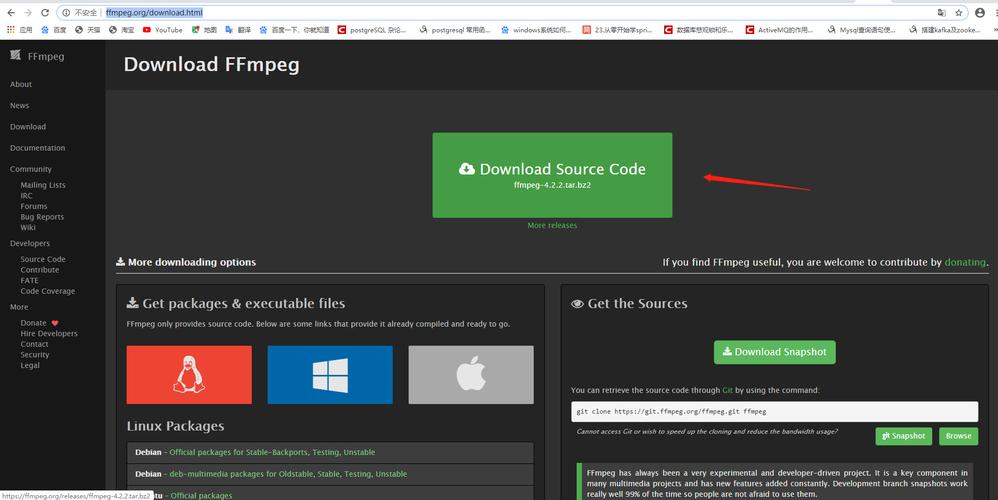Open the ActiveMQ bookmark
This screenshot has height=500, width=998.
780,30
